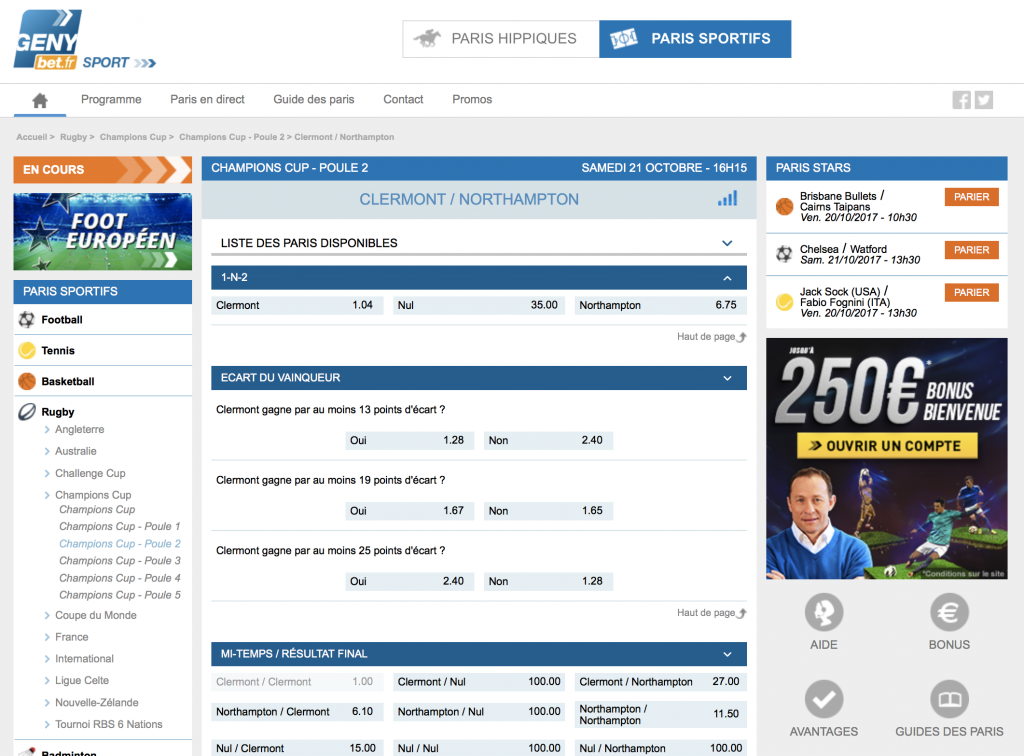
Task: Click the Rugby ball icon in sidebar
Action: tap(27, 412)
